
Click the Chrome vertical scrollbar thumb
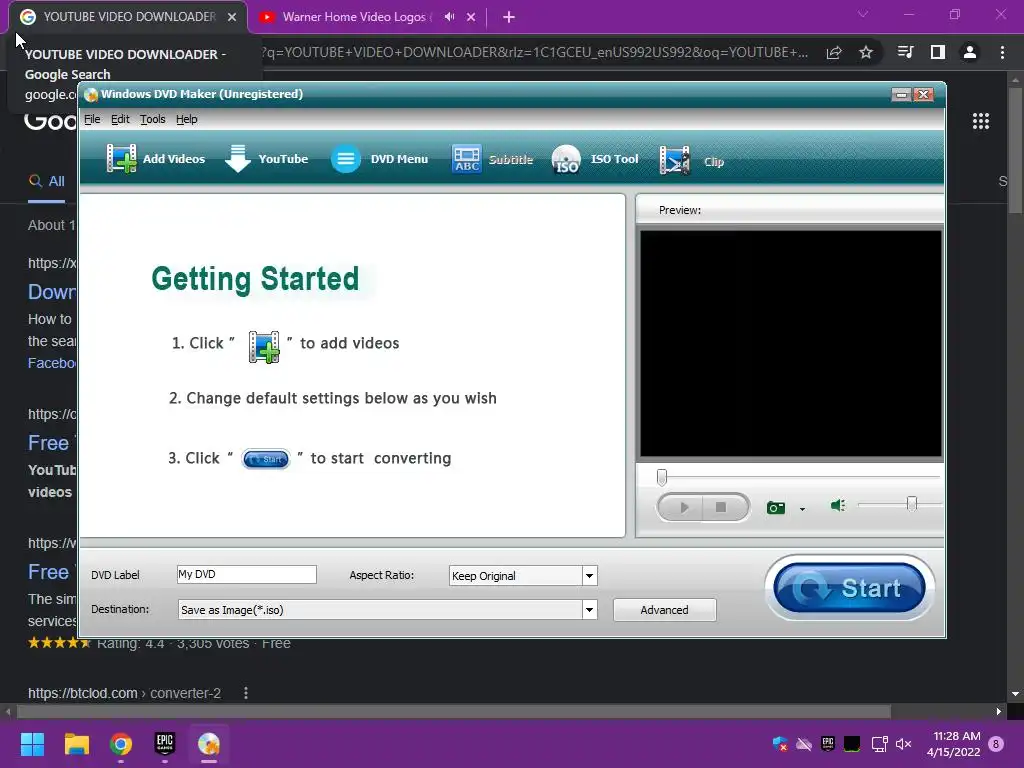(x=1015, y=150)
